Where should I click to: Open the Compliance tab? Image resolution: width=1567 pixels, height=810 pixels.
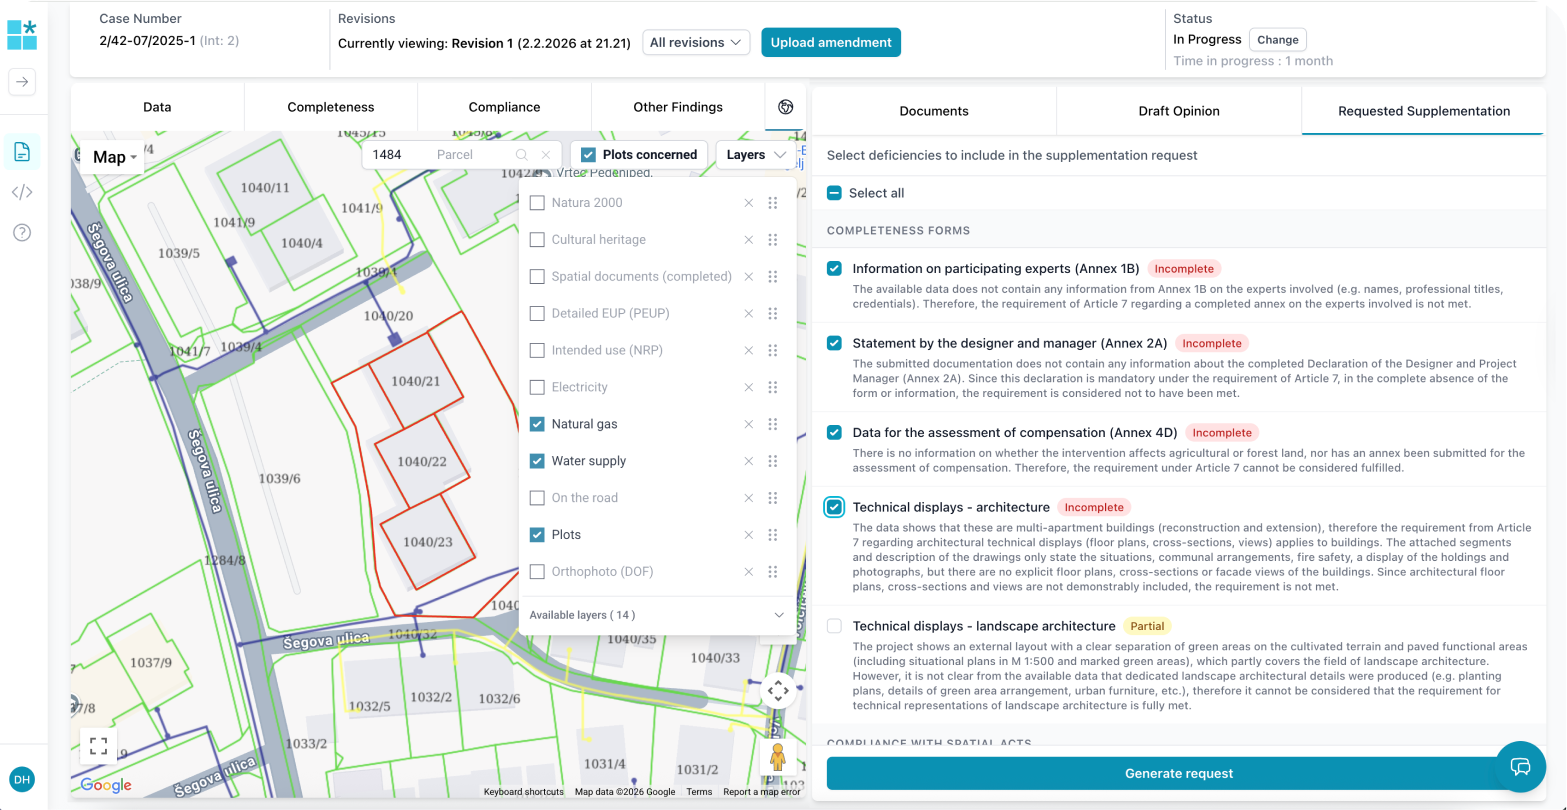tap(504, 107)
